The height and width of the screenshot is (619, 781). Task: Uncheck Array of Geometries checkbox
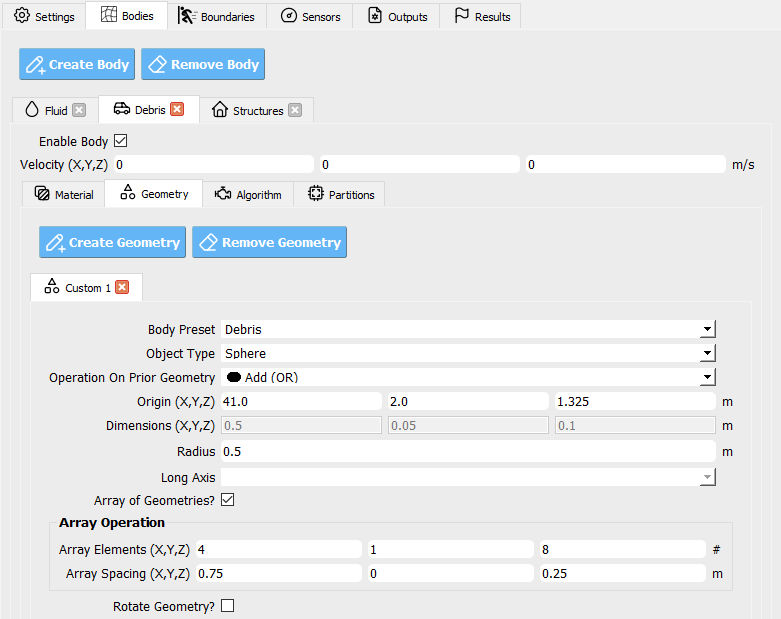click(x=228, y=499)
